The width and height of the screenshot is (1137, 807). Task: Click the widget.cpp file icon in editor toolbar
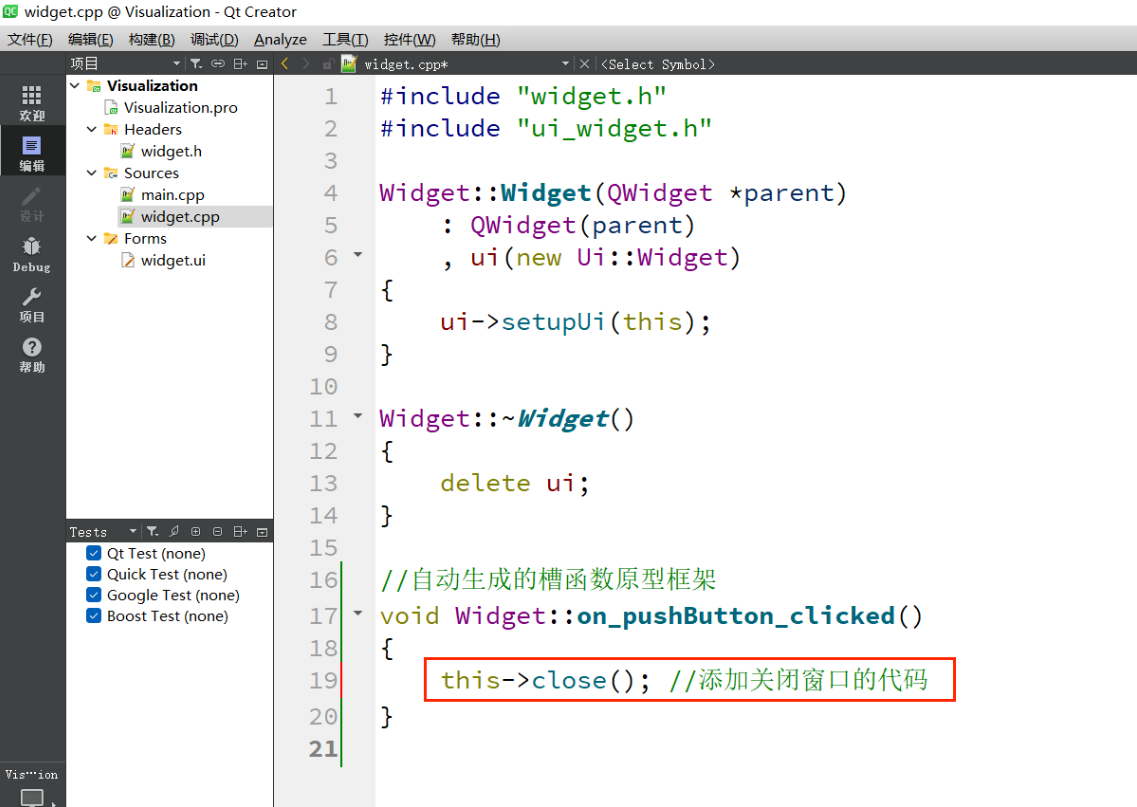pos(349,64)
